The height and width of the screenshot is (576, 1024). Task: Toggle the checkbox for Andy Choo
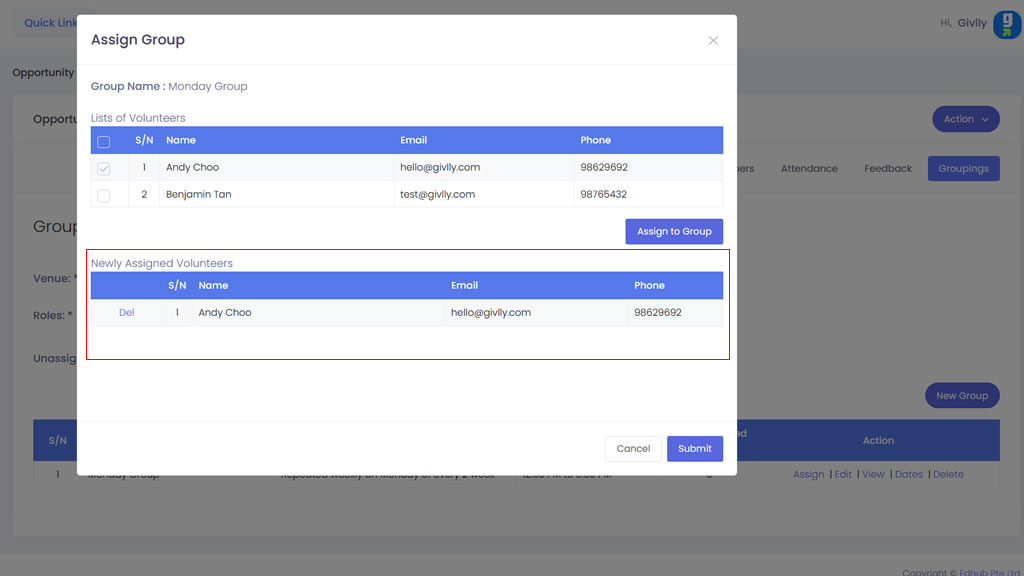point(104,169)
